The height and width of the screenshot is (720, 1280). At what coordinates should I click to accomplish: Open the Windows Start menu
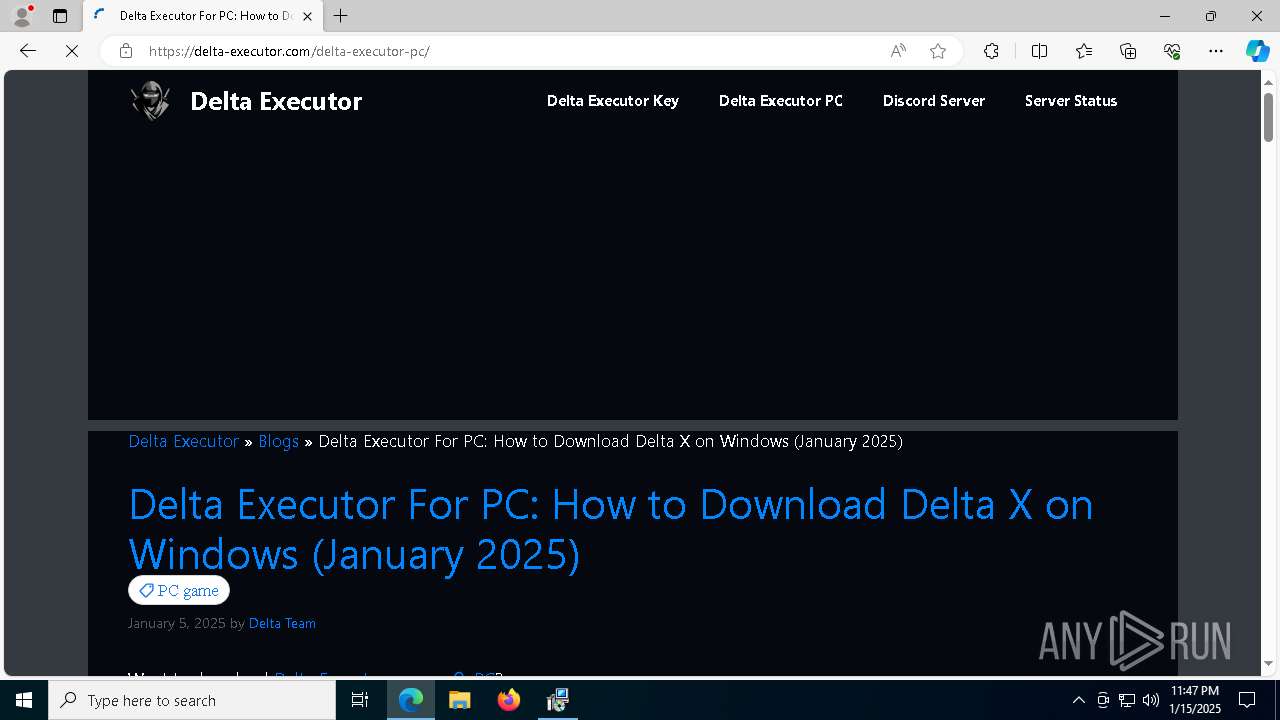click(24, 700)
